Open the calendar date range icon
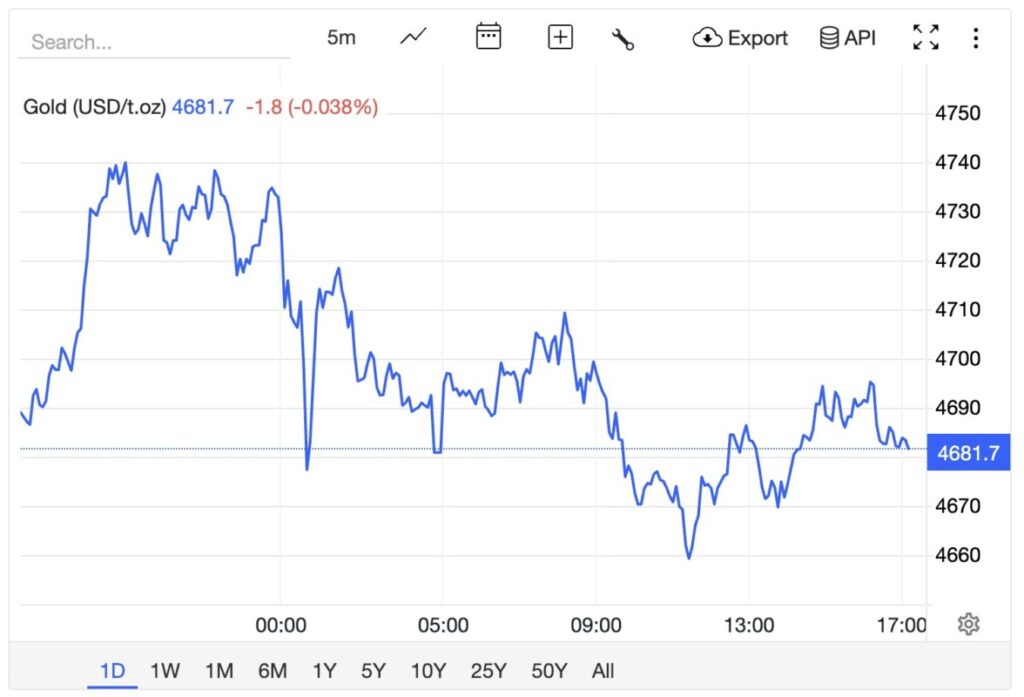The width and height of the screenshot is (1024, 697). point(488,38)
